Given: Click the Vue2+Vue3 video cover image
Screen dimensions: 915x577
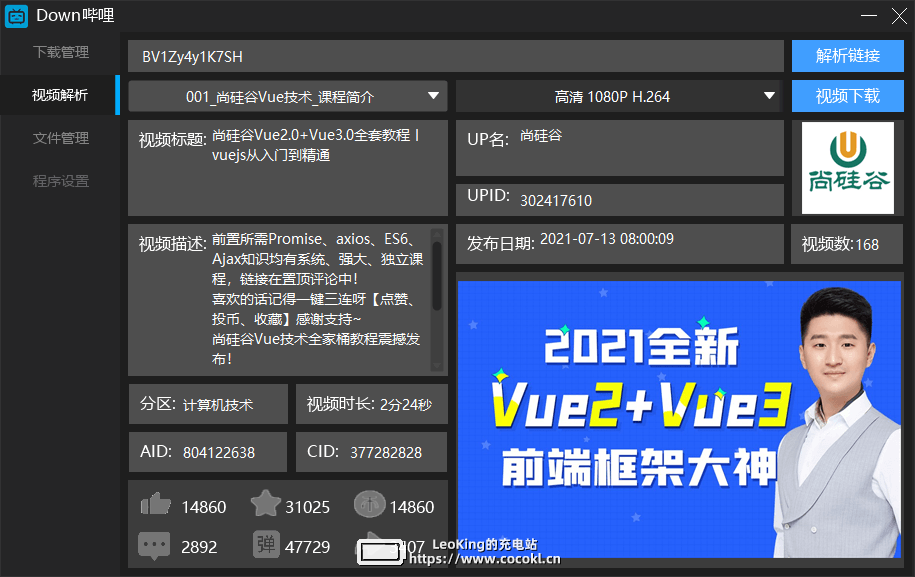Looking at the screenshot, I should [679, 419].
